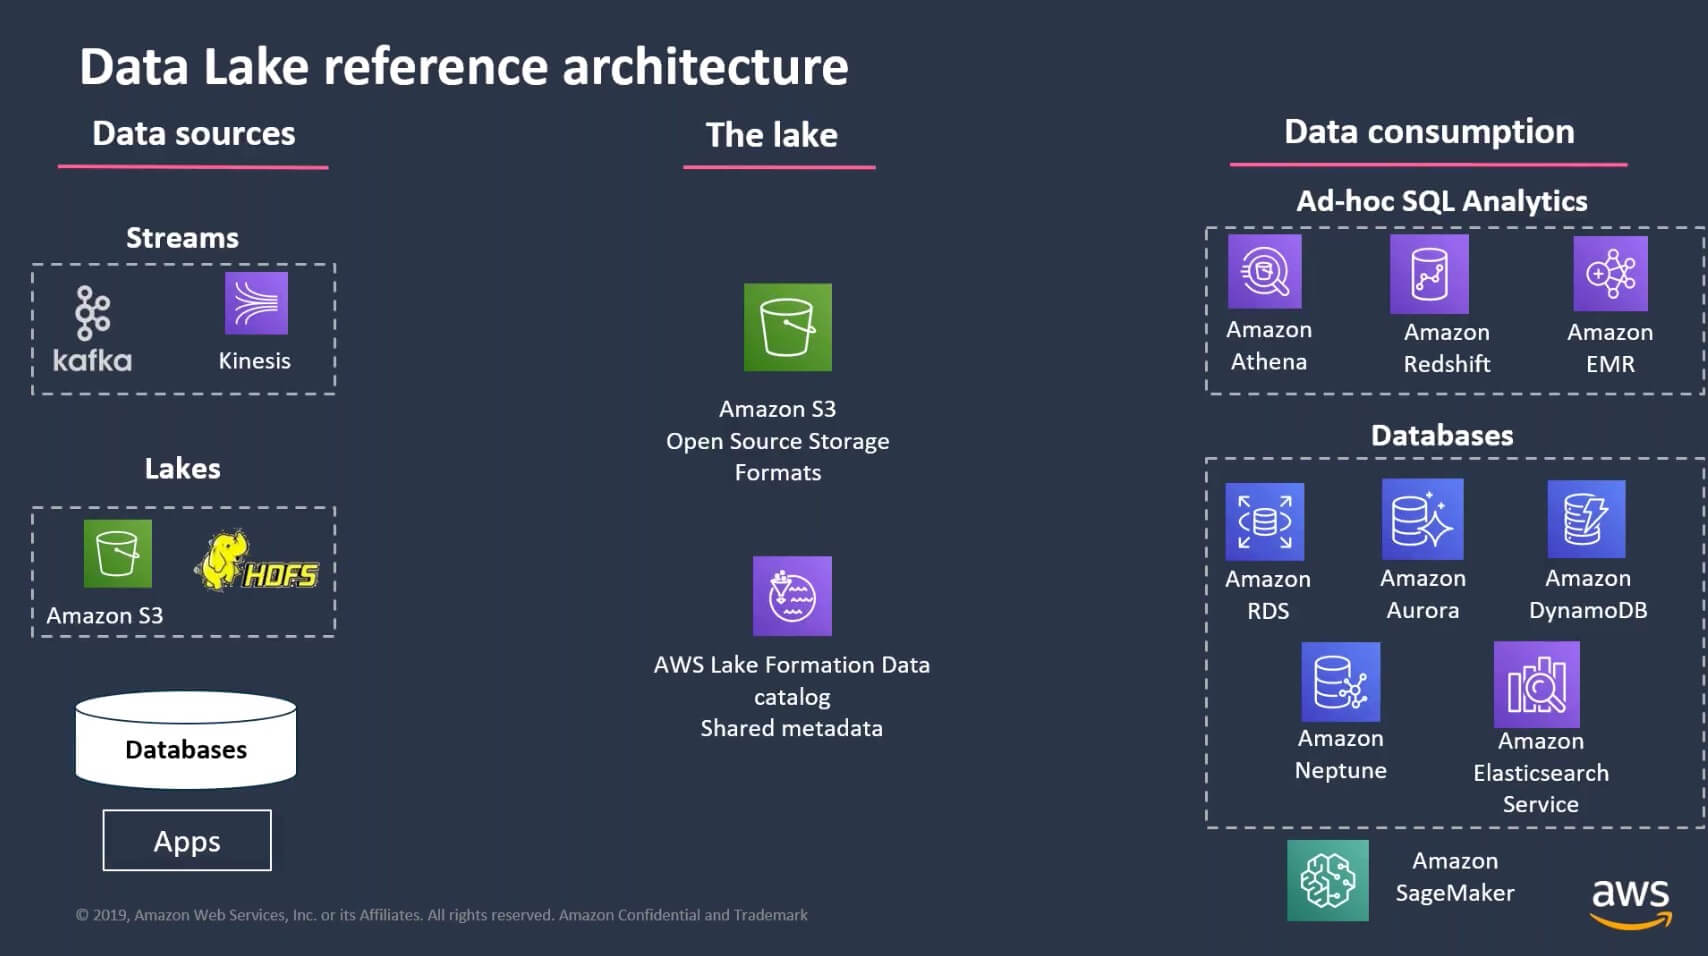Click the Data Lake reference architecture title
The height and width of the screenshot is (956, 1708).
tap(464, 67)
